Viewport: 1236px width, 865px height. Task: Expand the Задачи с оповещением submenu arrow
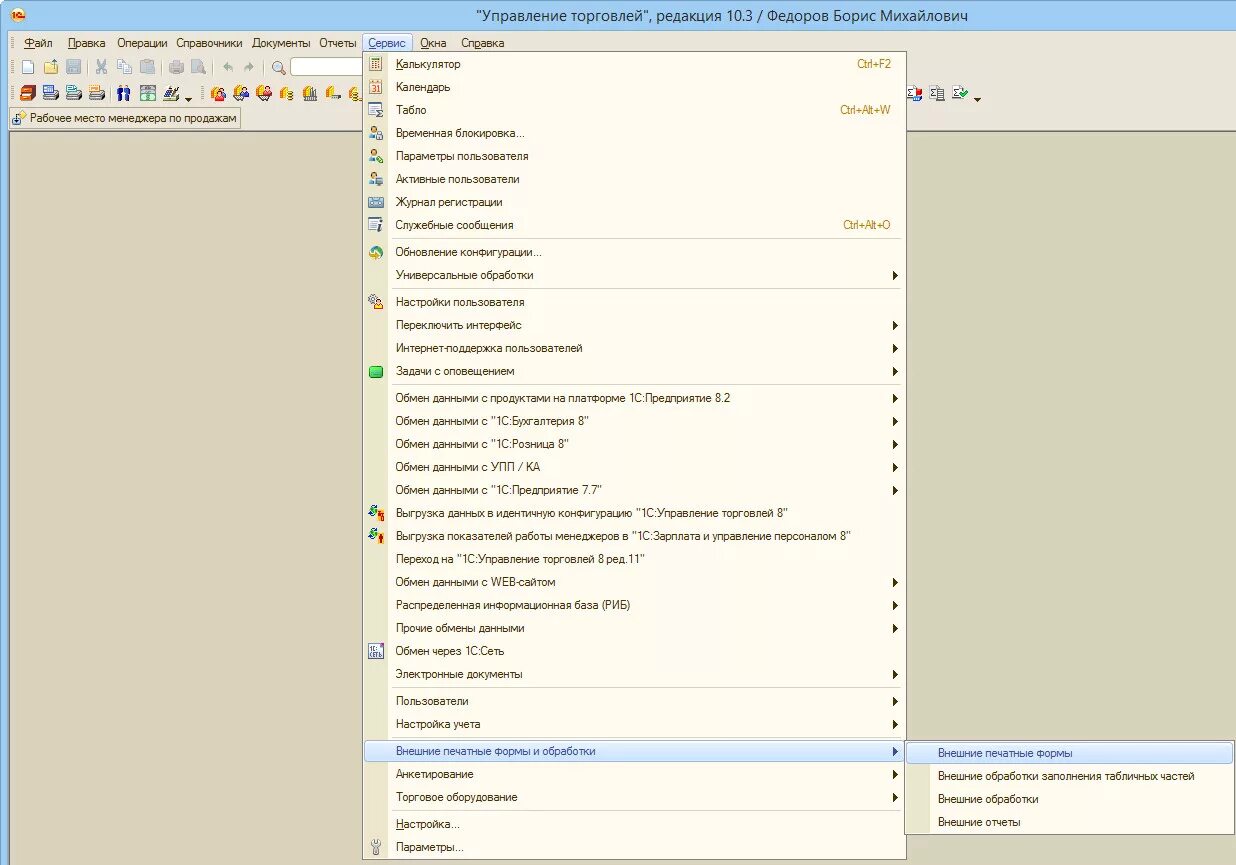tap(895, 371)
